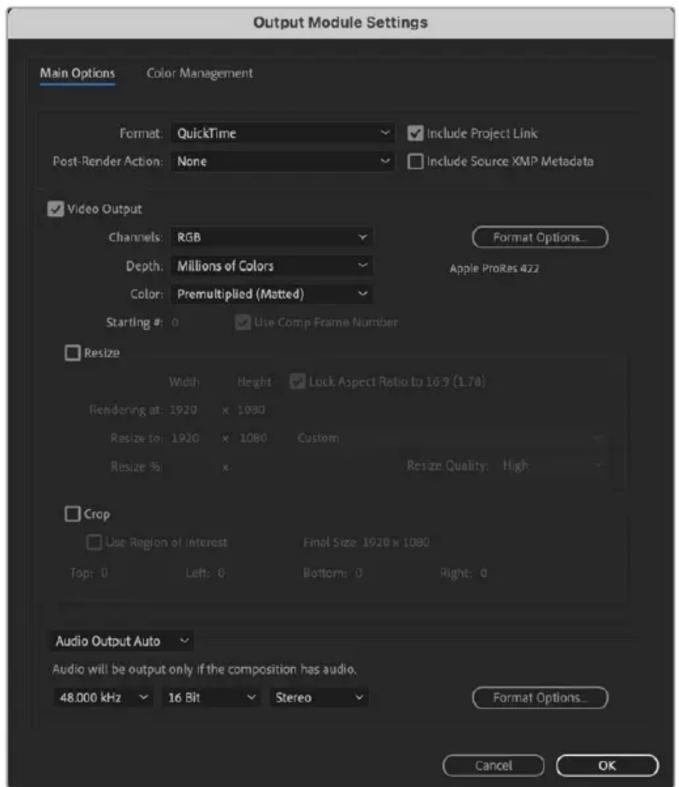Click the video Format Options button
The width and height of the screenshot is (679, 787).
click(x=540, y=237)
